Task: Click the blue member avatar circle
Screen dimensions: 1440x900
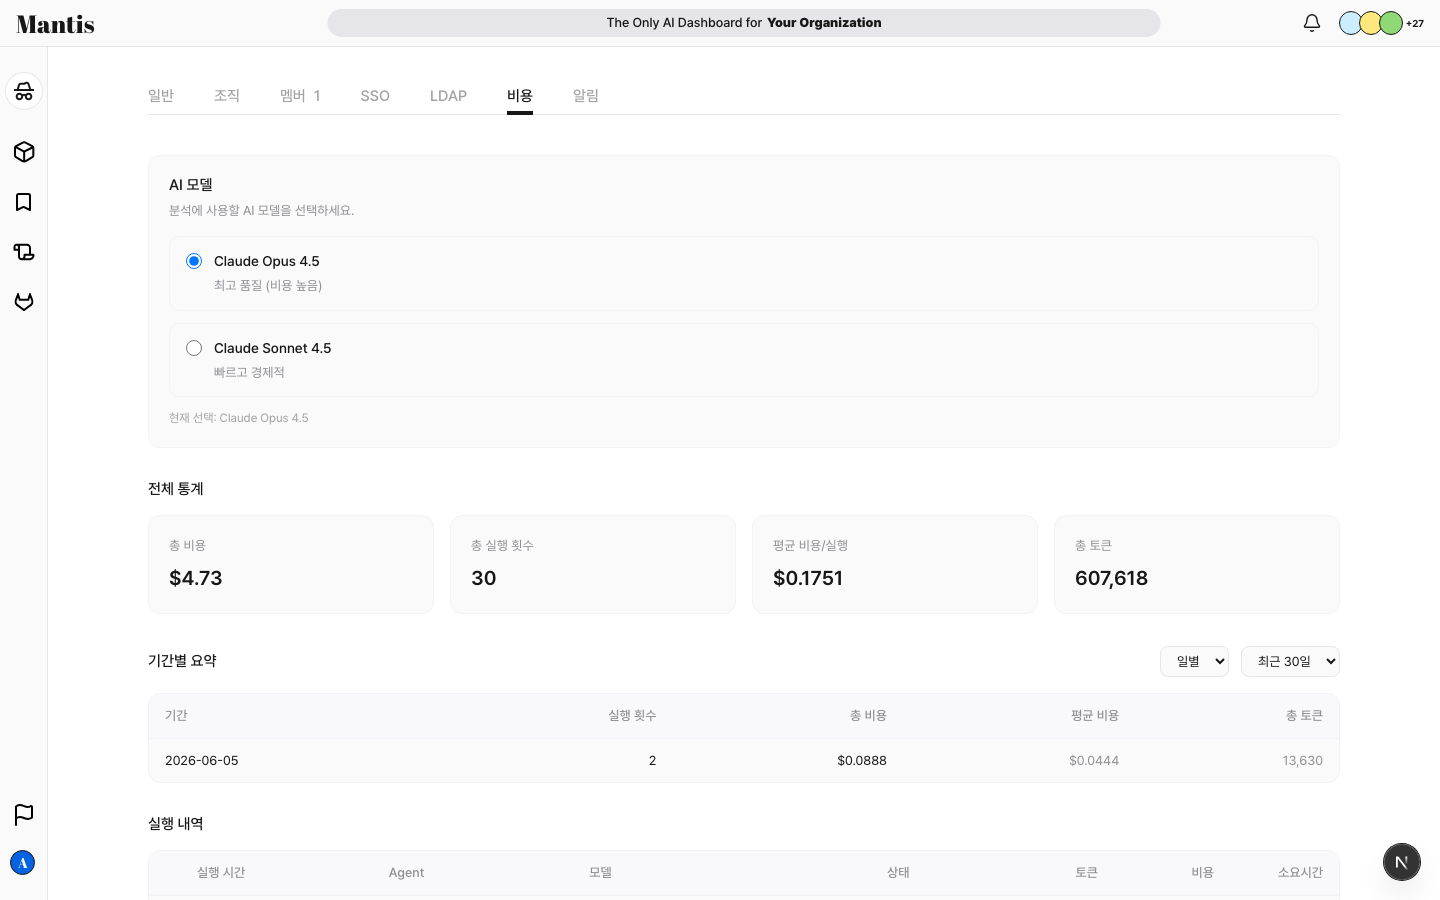Action: 1350,23
